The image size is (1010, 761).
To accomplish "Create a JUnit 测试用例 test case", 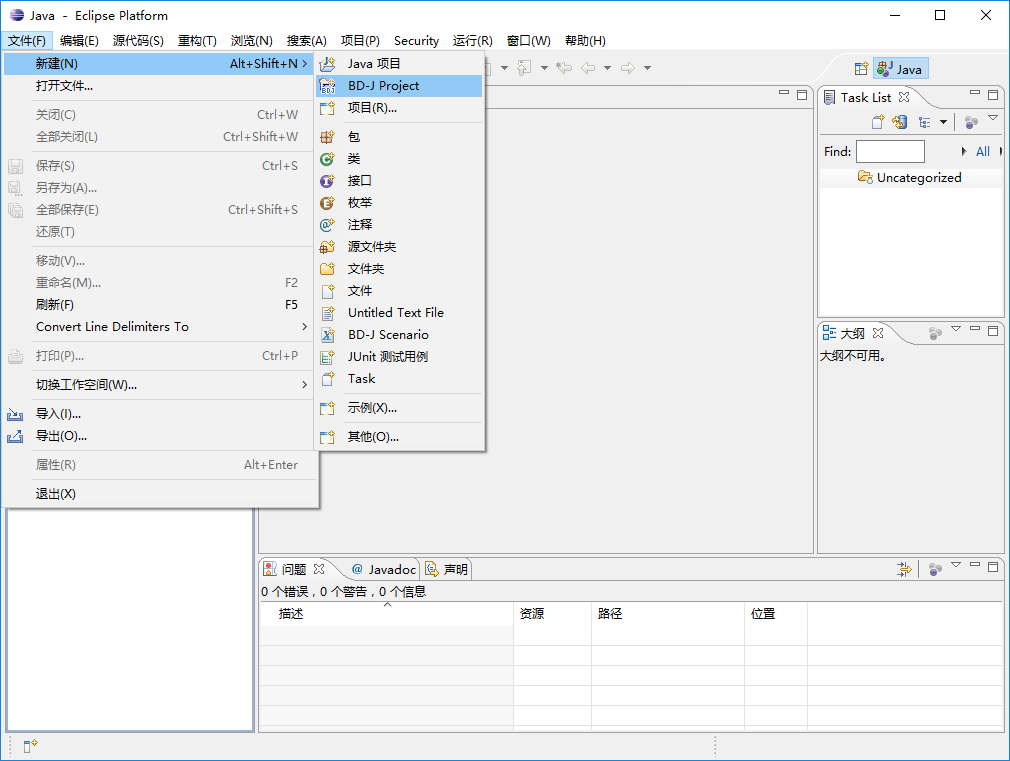I will coord(399,356).
